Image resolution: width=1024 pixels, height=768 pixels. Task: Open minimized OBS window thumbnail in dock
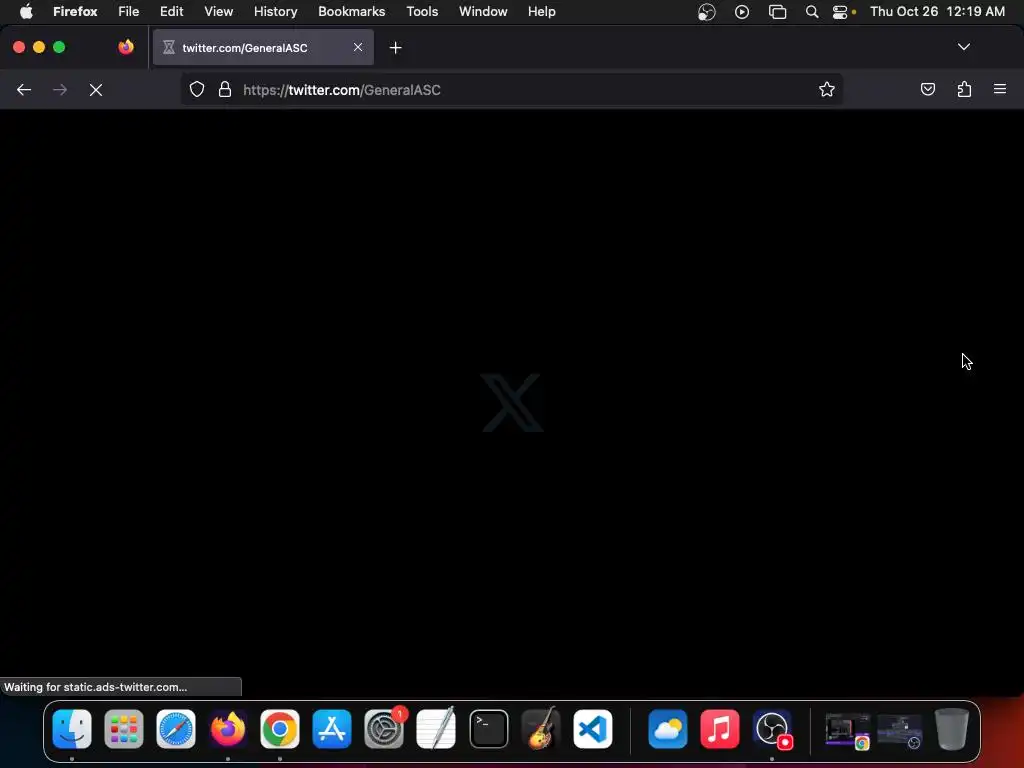coord(900,731)
